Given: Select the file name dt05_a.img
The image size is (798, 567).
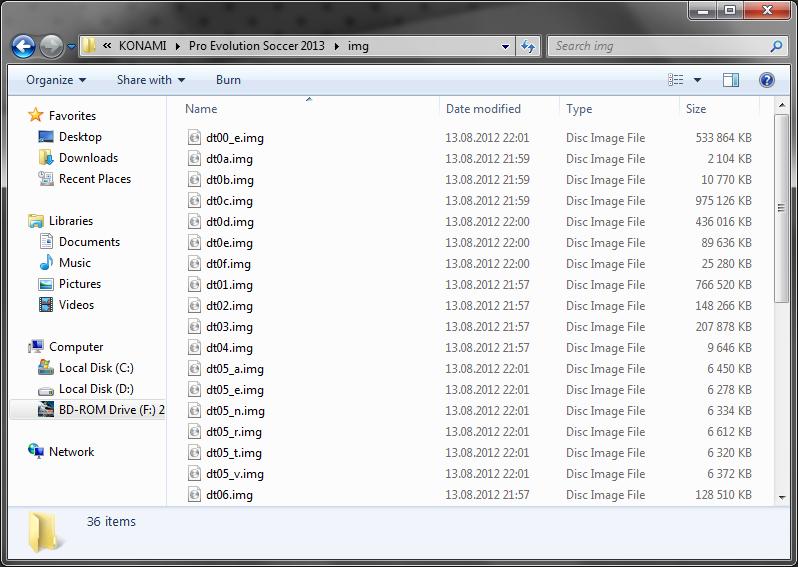Looking at the screenshot, I should click(235, 368).
